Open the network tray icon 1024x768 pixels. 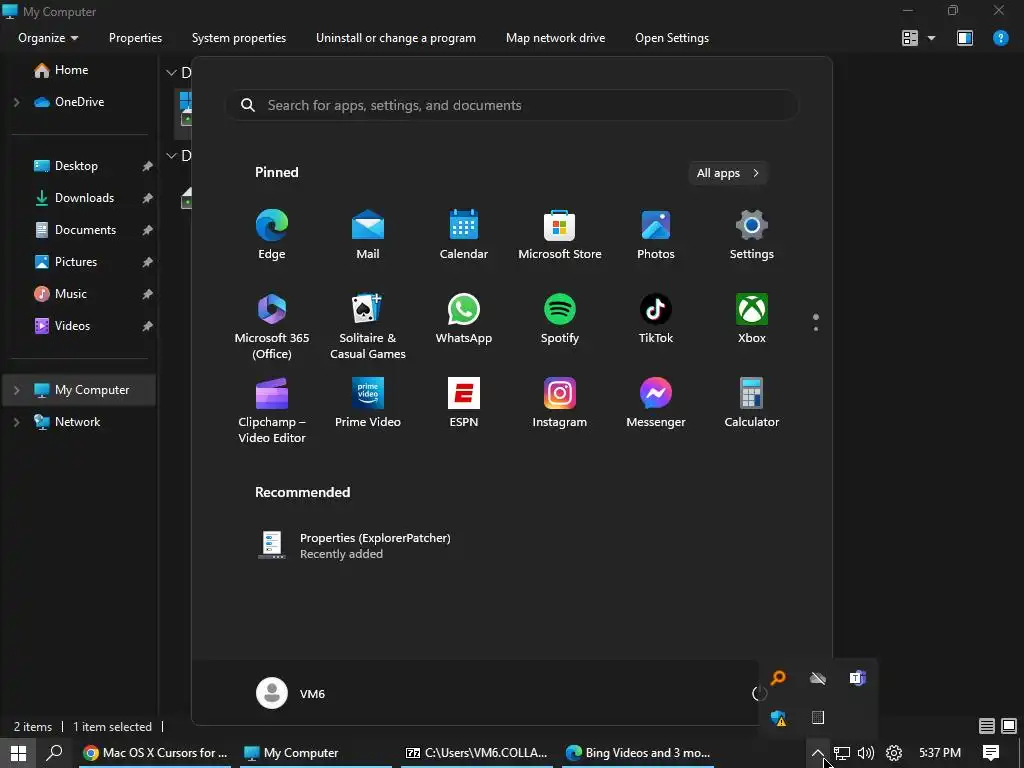click(x=842, y=753)
